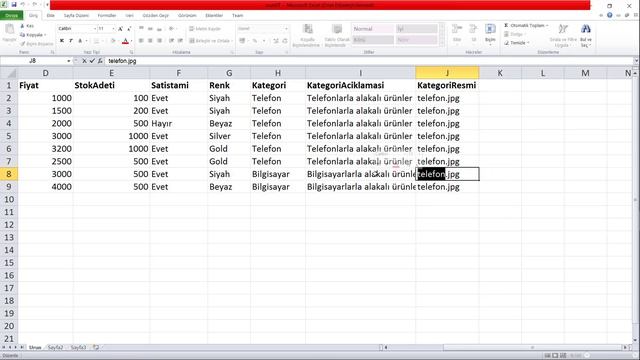Open the Name Box dropdown arrow
The height and width of the screenshot is (360, 640).
coord(68,61)
